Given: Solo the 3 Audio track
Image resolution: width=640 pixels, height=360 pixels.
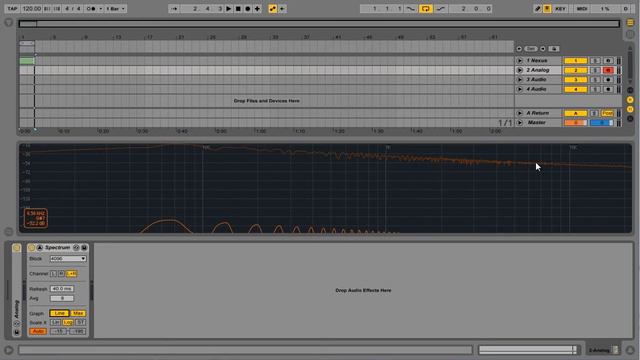Looking at the screenshot, I should [x=596, y=80].
